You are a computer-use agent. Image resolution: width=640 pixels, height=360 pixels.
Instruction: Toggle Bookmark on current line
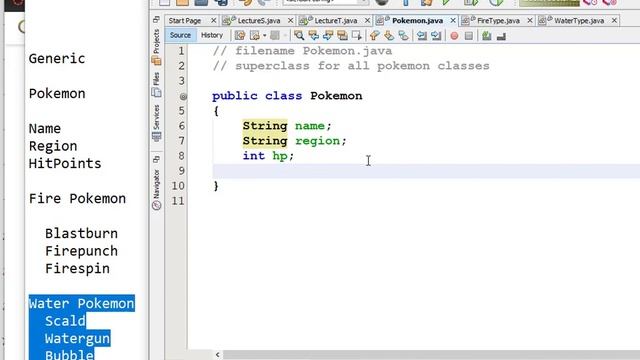[403, 36]
